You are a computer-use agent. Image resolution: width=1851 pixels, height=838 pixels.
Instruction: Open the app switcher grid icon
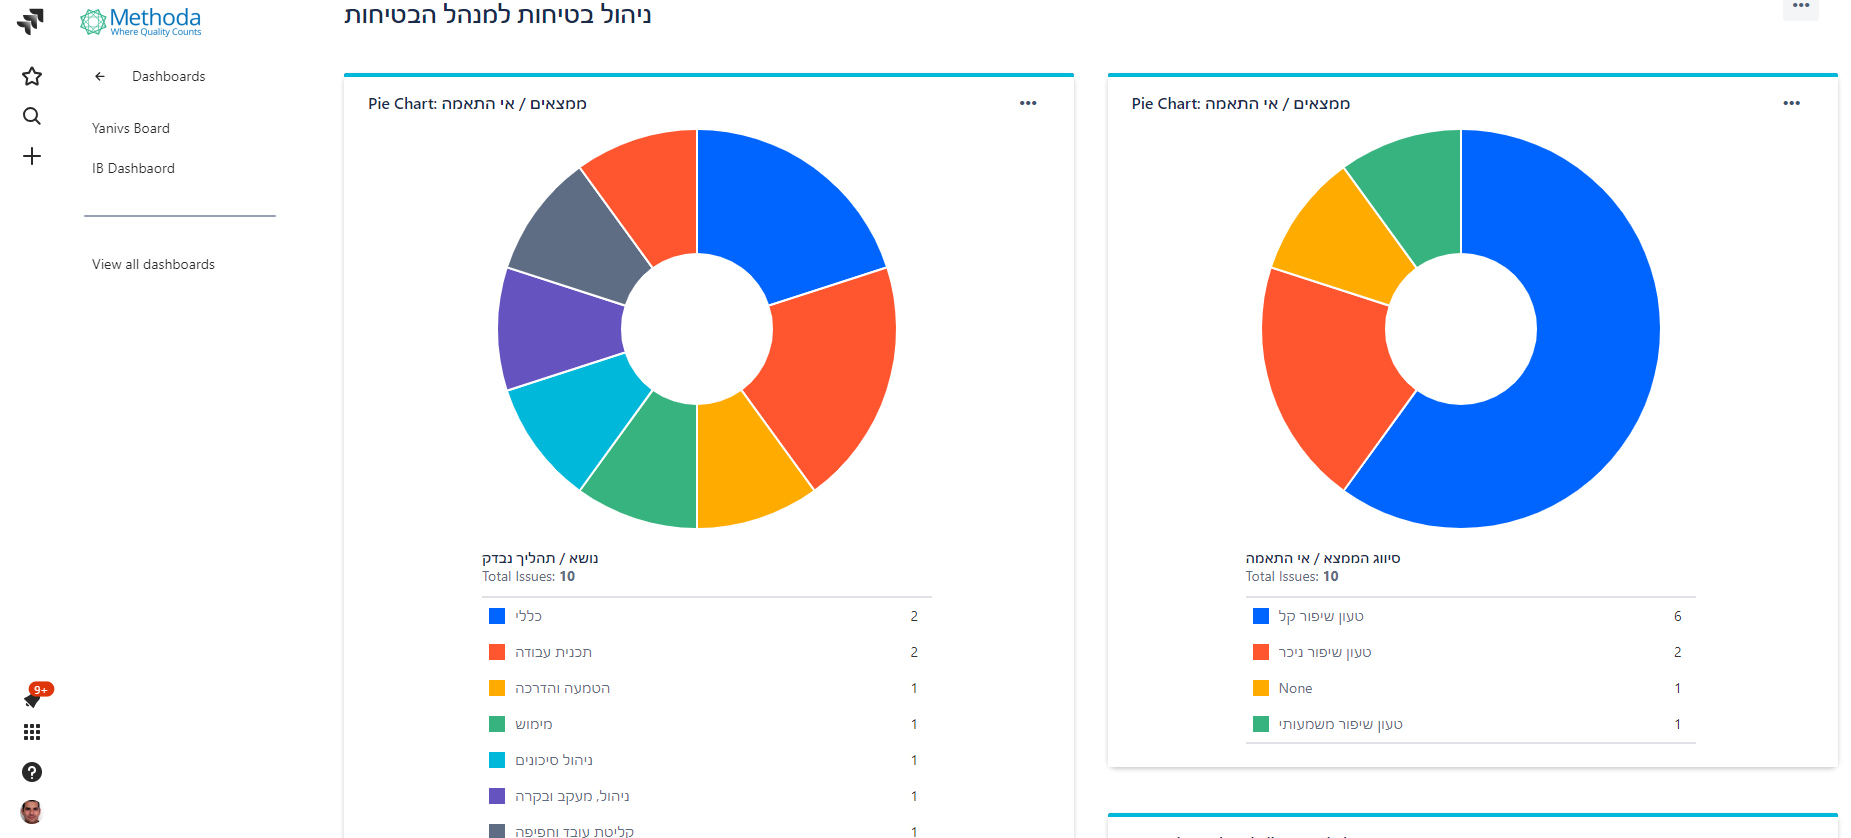point(32,732)
